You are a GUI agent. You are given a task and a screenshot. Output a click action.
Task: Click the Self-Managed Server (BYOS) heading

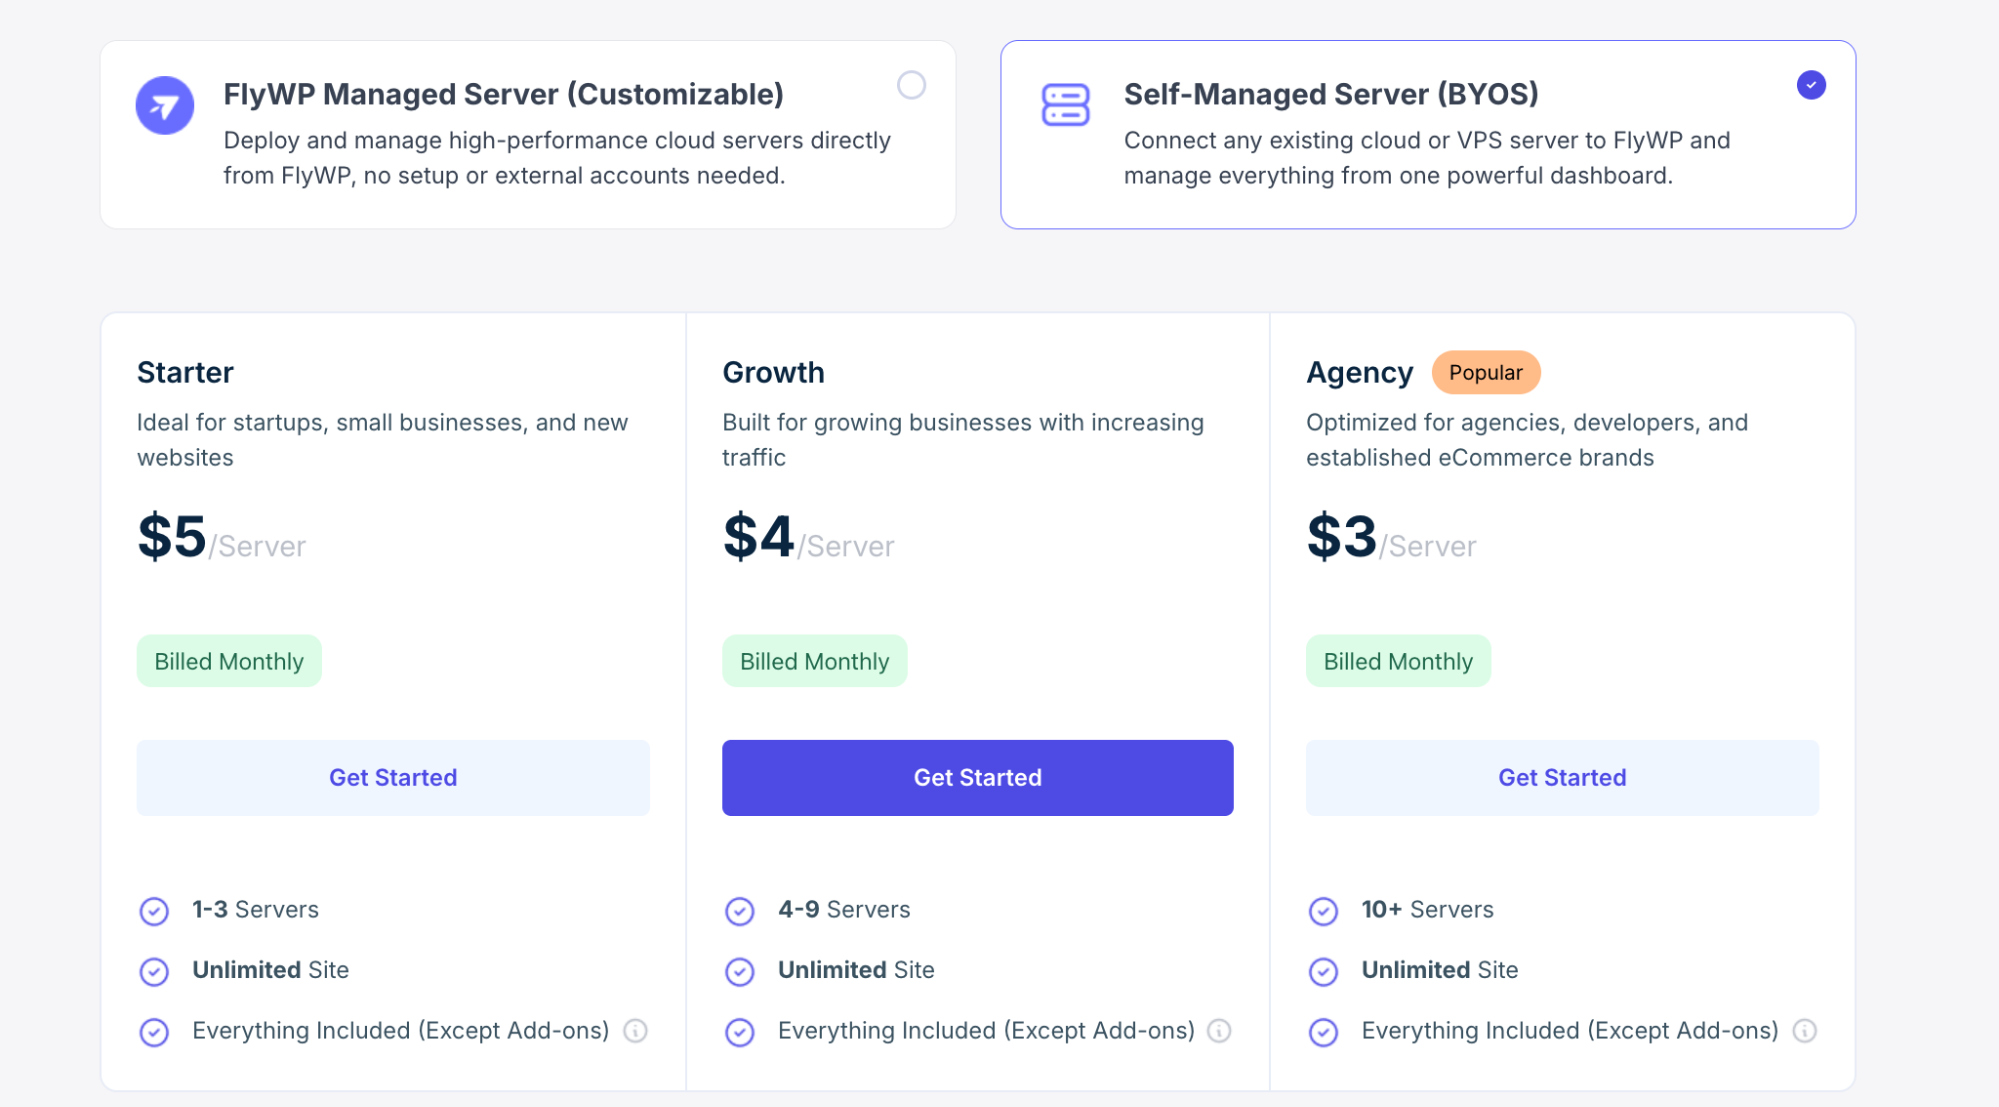click(x=1330, y=94)
